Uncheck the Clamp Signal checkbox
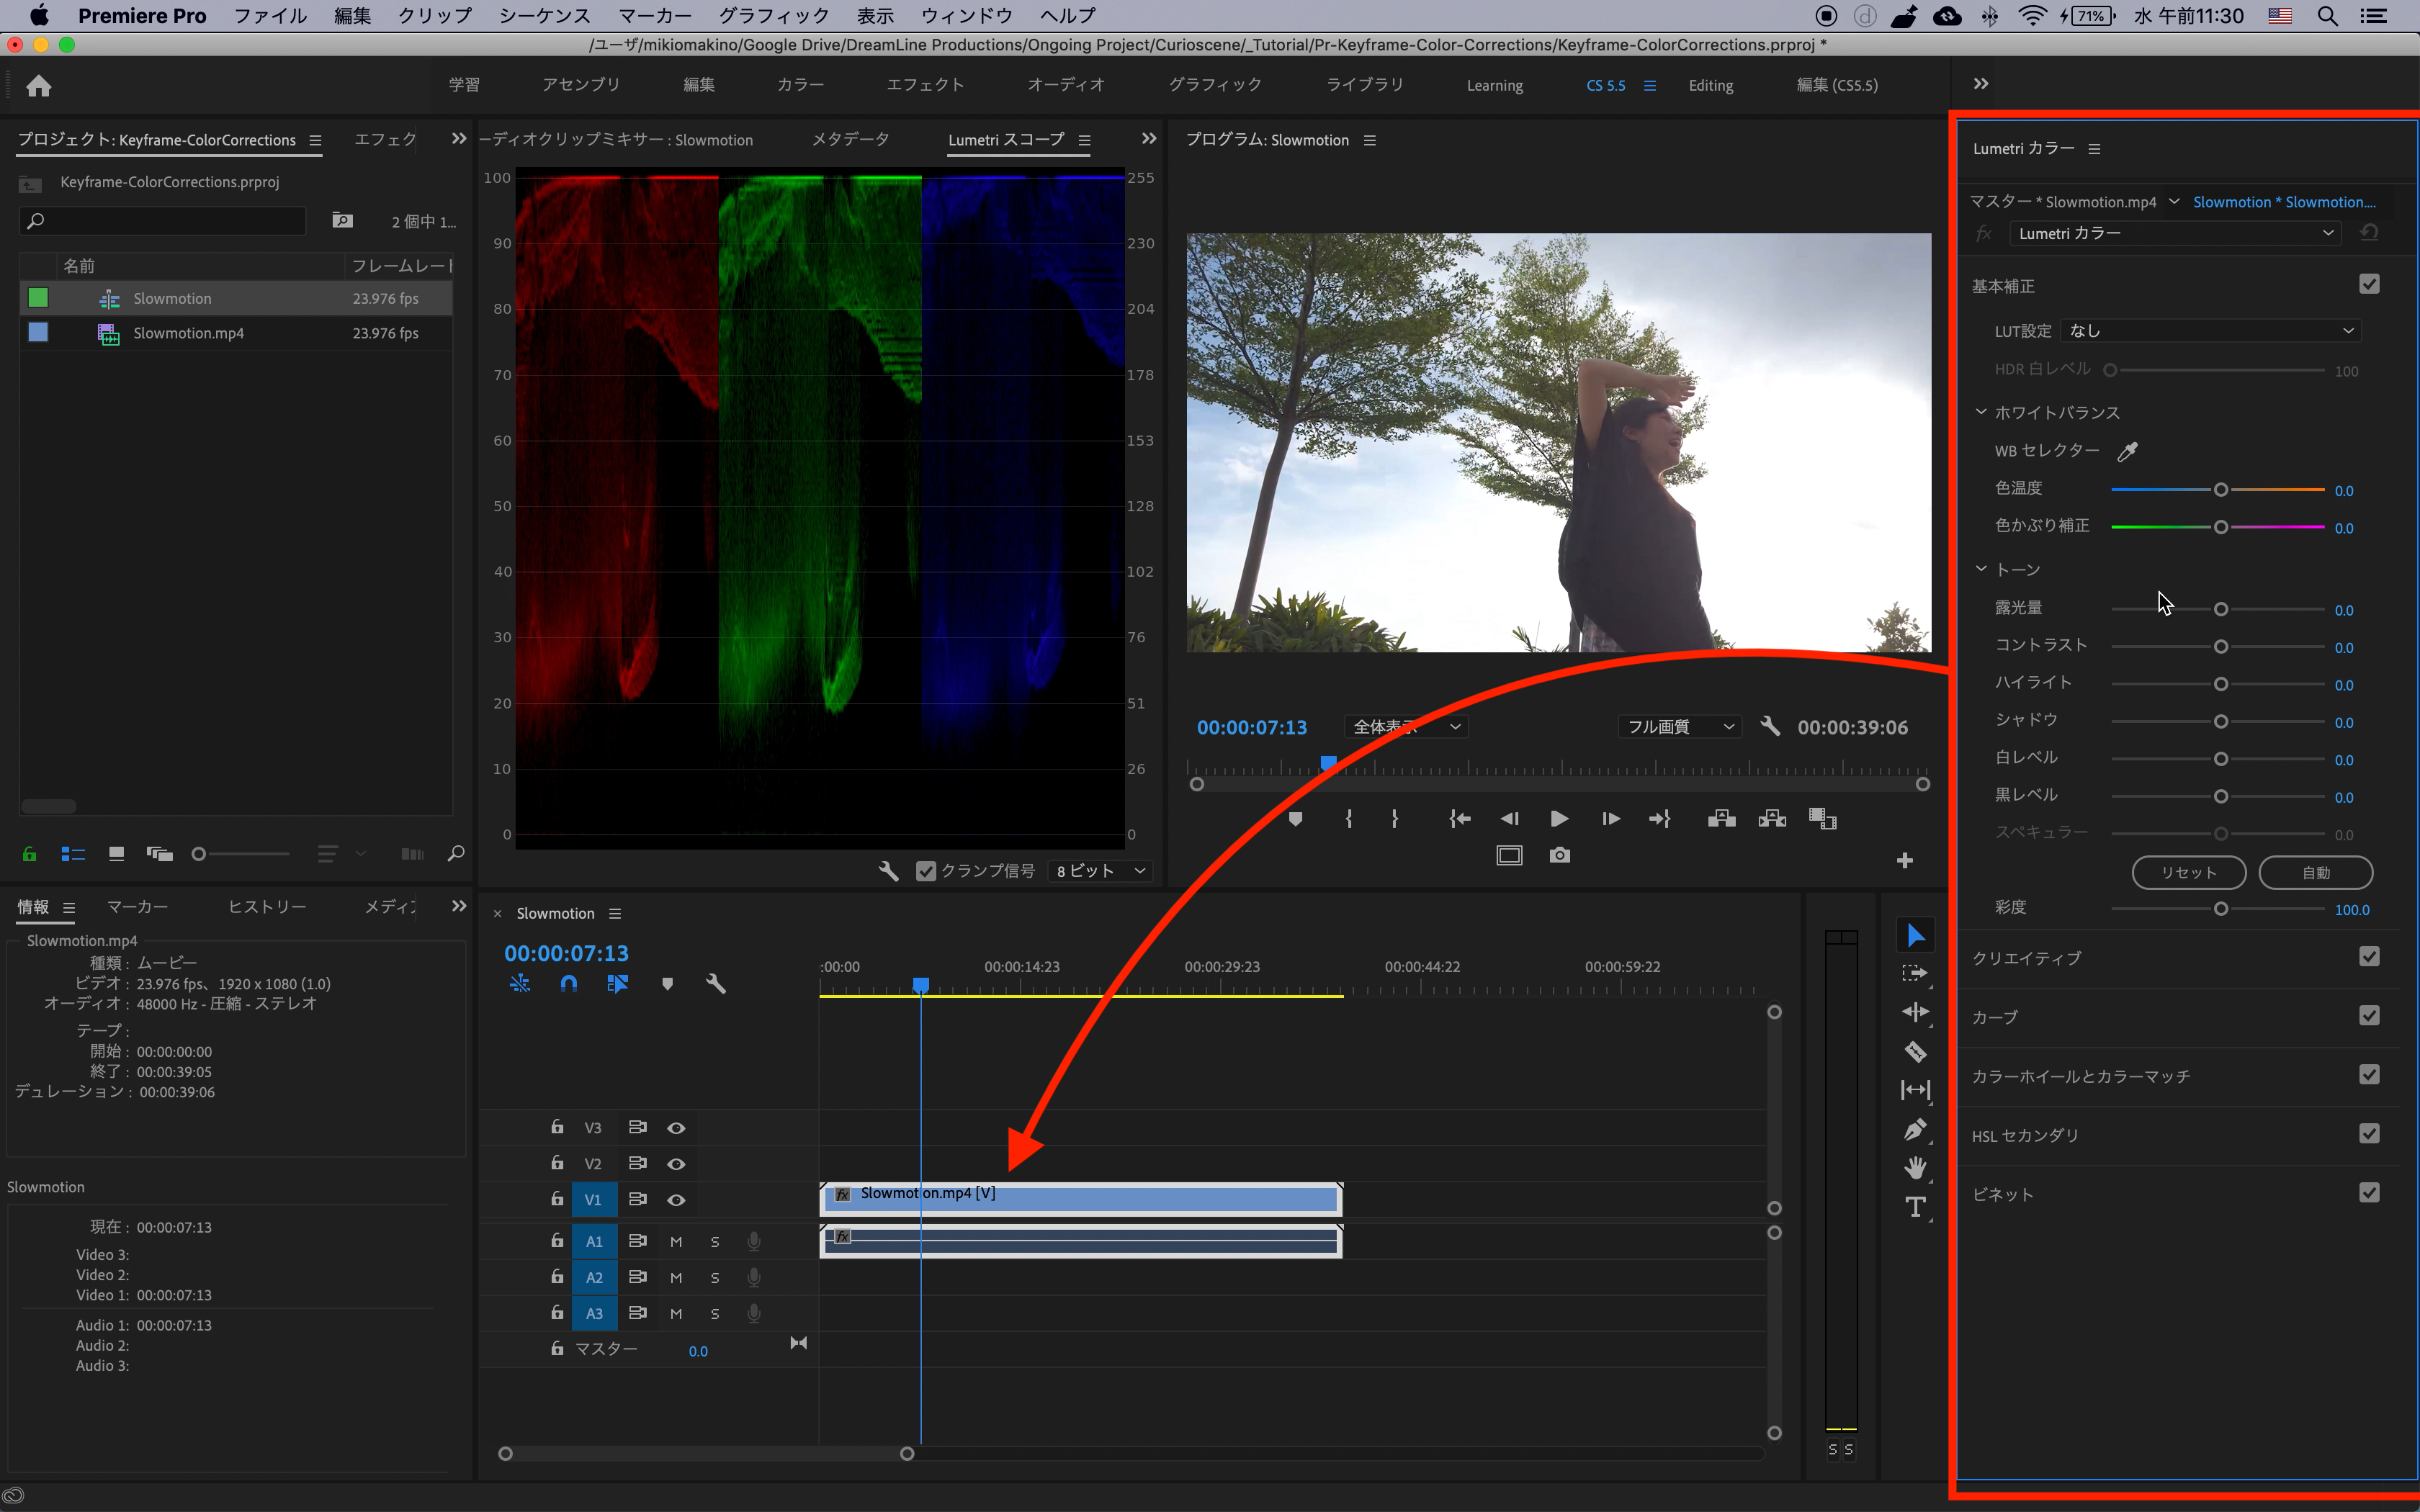Screen dimensions: 2420x1512 (x=926, y=871)
